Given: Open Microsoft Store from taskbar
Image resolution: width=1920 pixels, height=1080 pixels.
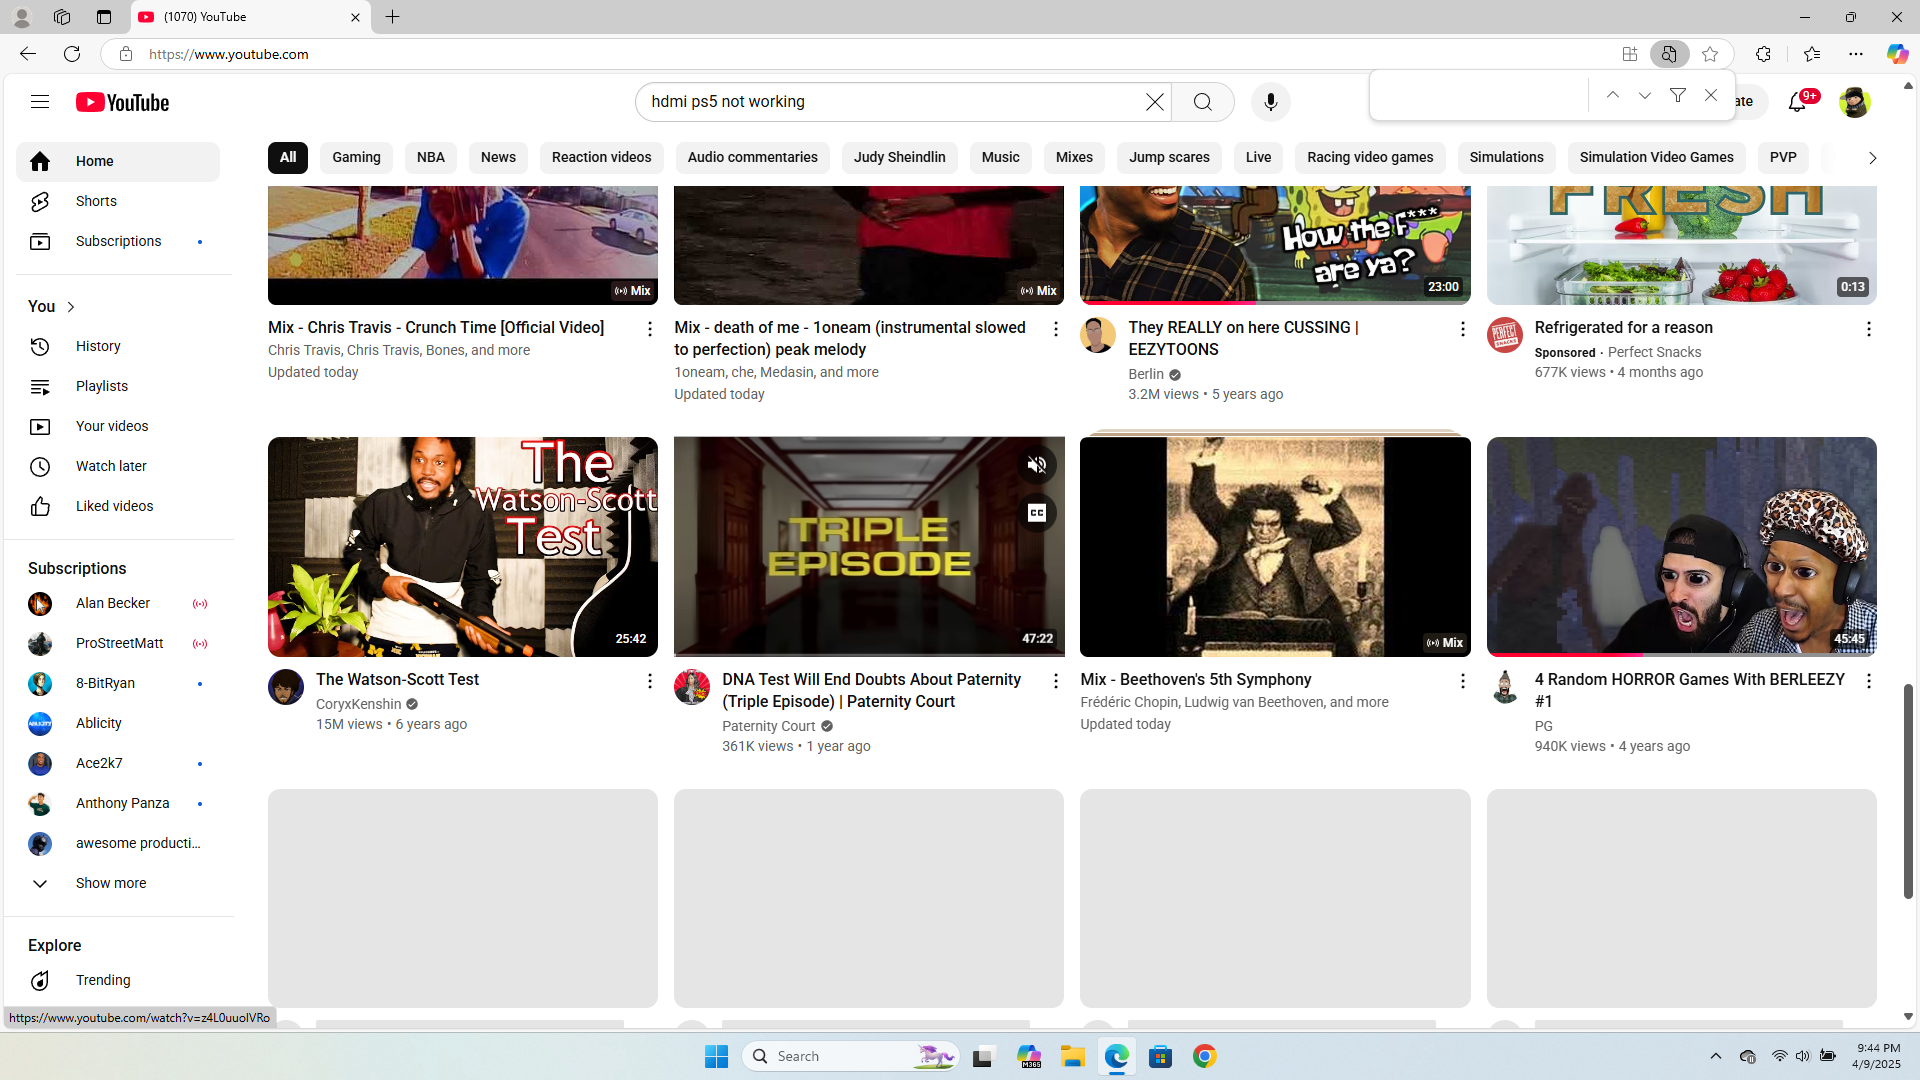Looking at the screenshot, I should pos(1160,1056).
